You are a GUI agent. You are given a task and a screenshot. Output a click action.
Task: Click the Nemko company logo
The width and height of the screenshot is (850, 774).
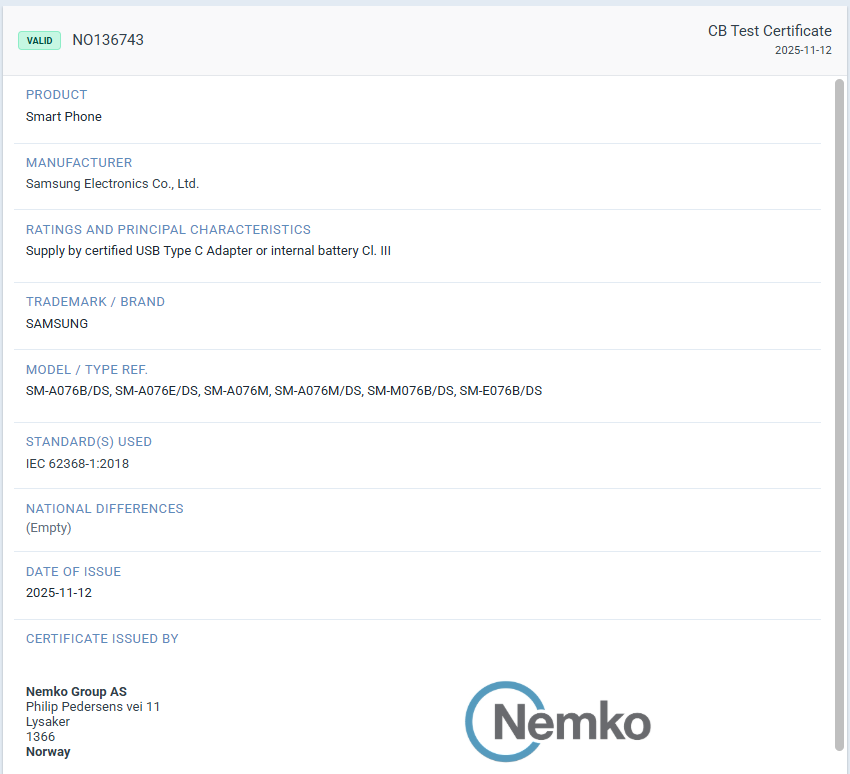[x=556, y=721]
